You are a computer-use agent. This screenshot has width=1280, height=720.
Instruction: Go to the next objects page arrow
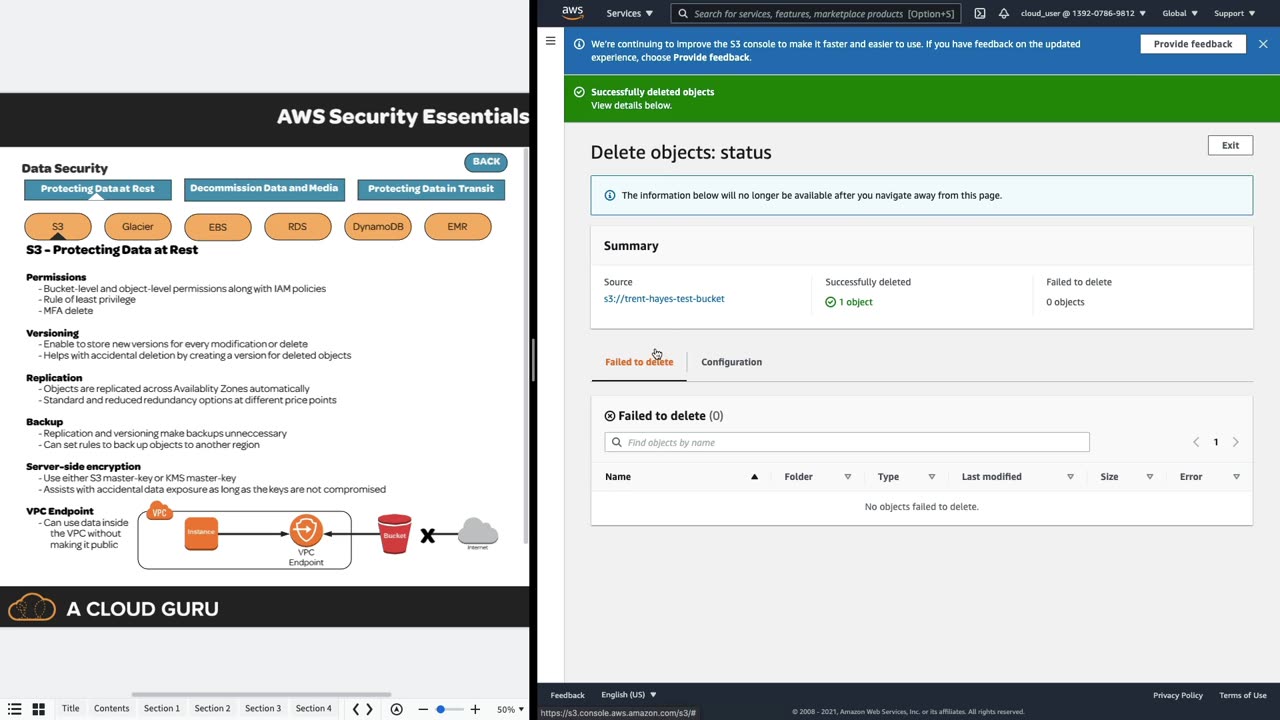[1236, 442]
